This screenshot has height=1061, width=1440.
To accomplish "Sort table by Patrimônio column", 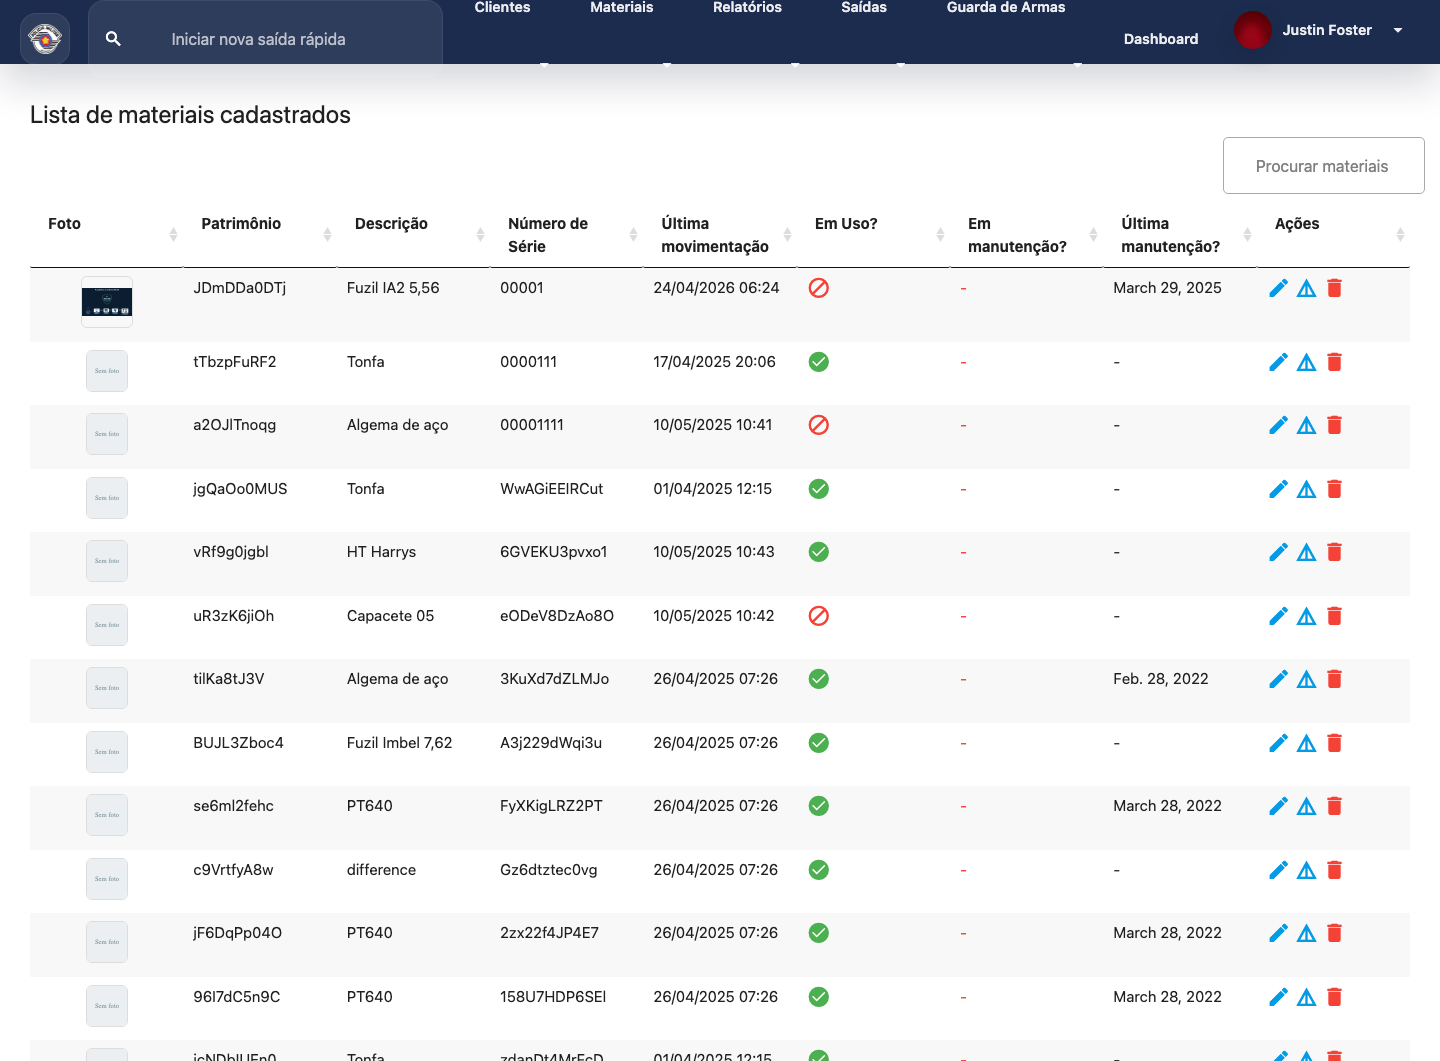I will [260, 235].
